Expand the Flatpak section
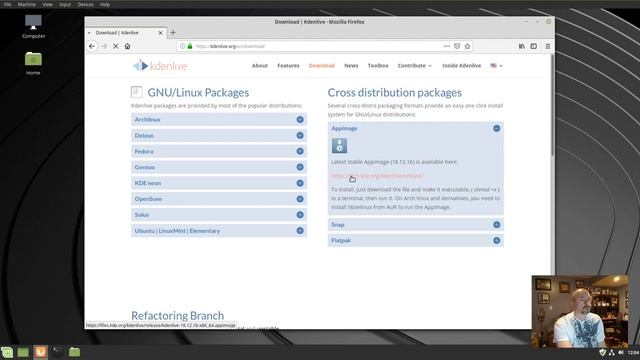Viewport: 640px width, 360px height. tap(416, 240)
